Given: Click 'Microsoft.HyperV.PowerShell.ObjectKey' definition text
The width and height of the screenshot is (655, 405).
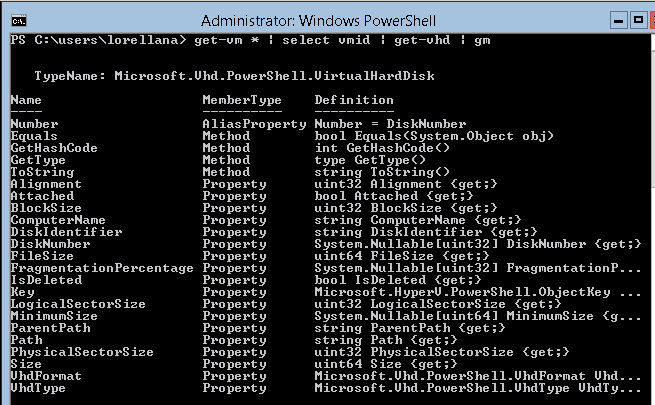Looking at the screenshot, I should pyautogui.click(x=462, y=292).
